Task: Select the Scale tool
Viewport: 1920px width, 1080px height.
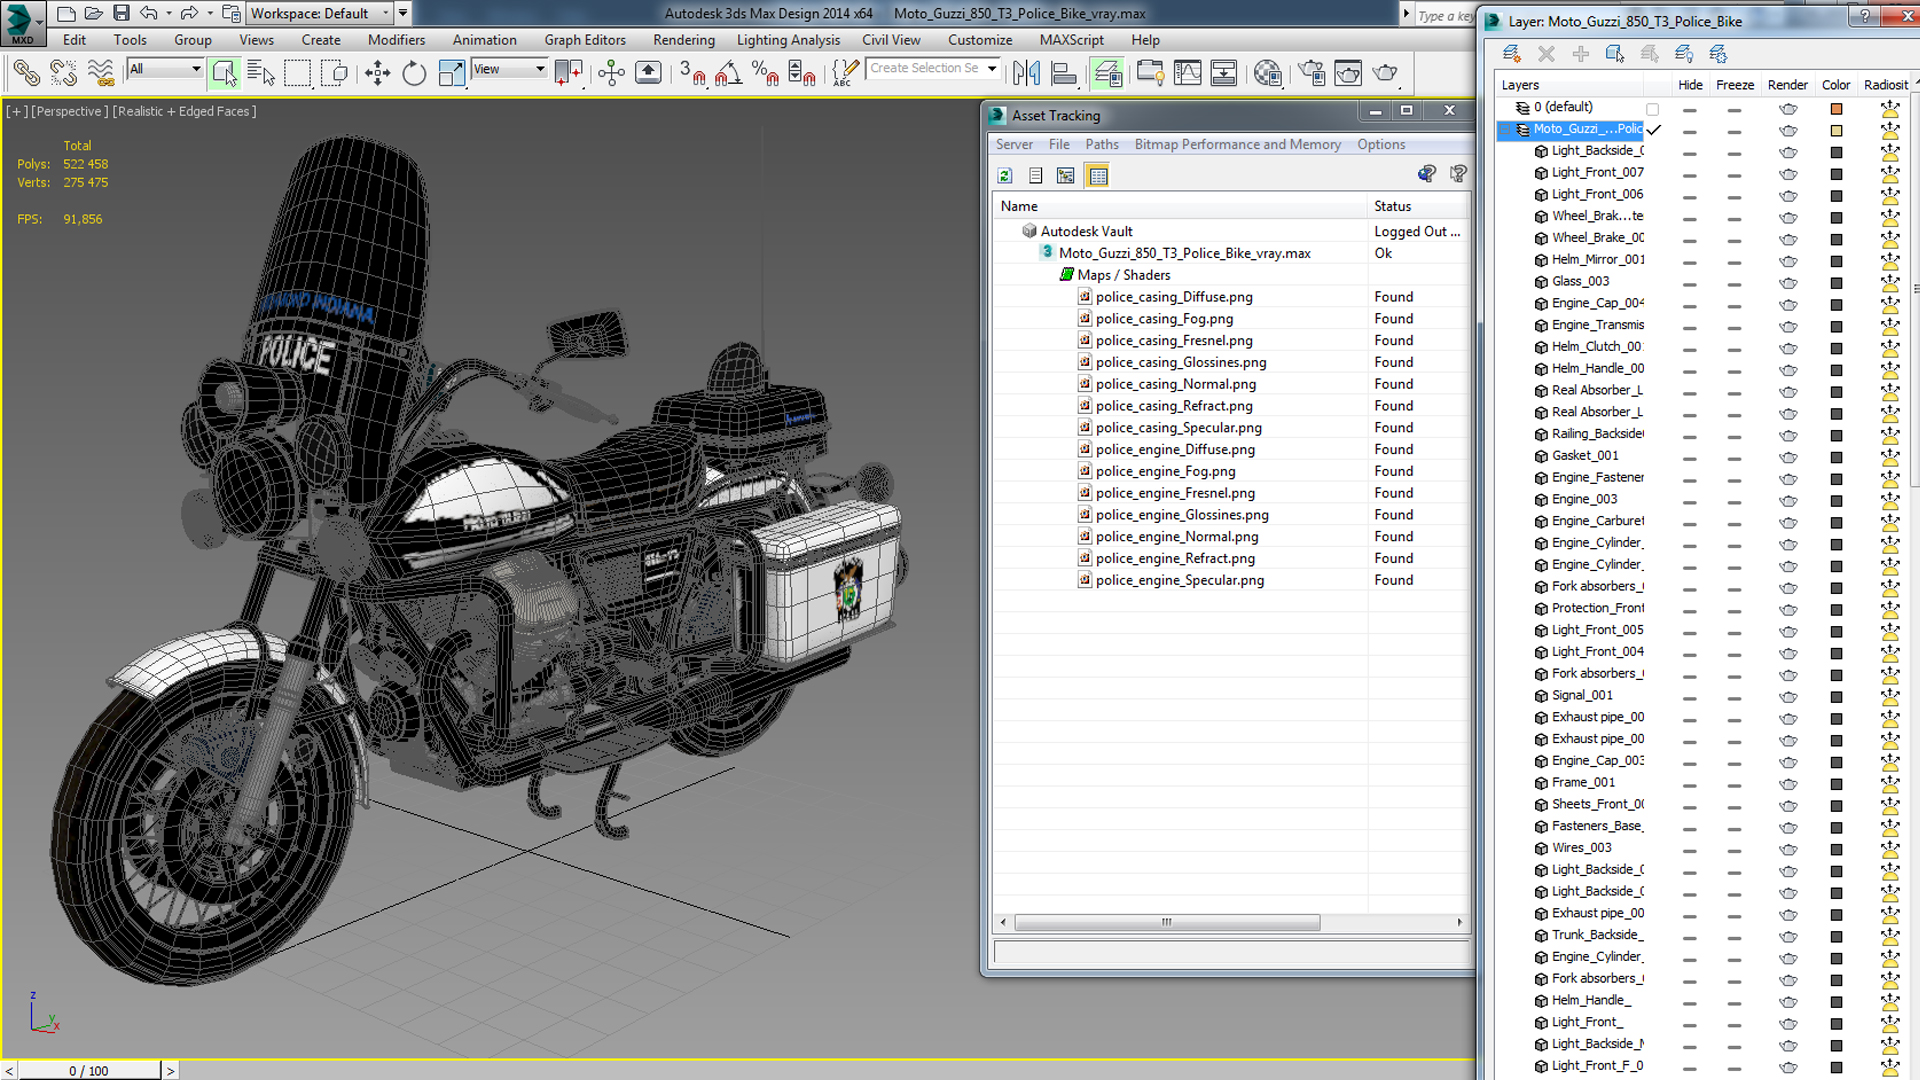Action: tap(451, 73)
